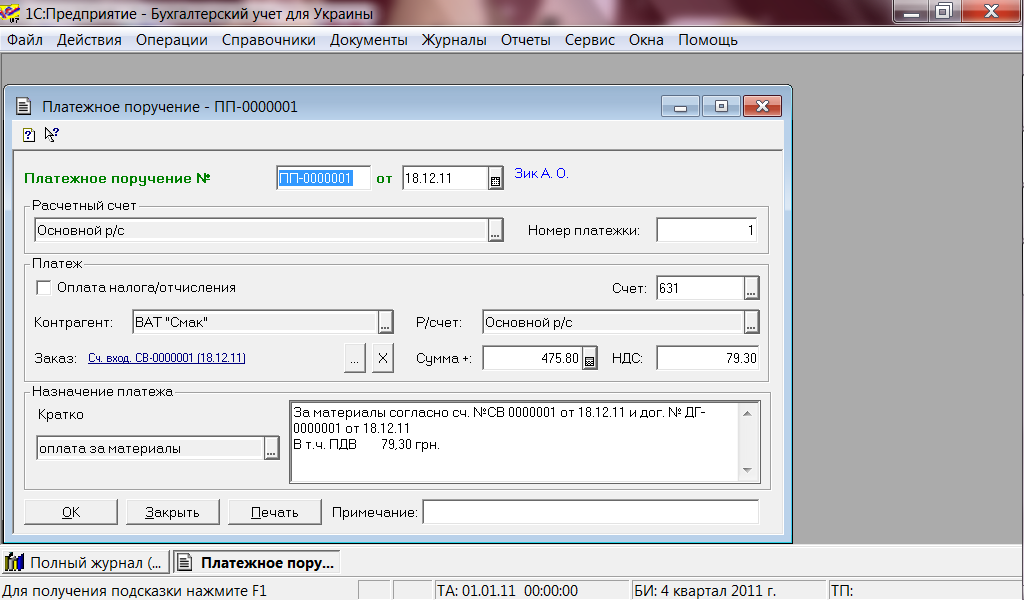The width and height of the screenshot is (1024, 600).
Task: Click the OK button
Action: (71, 513)
